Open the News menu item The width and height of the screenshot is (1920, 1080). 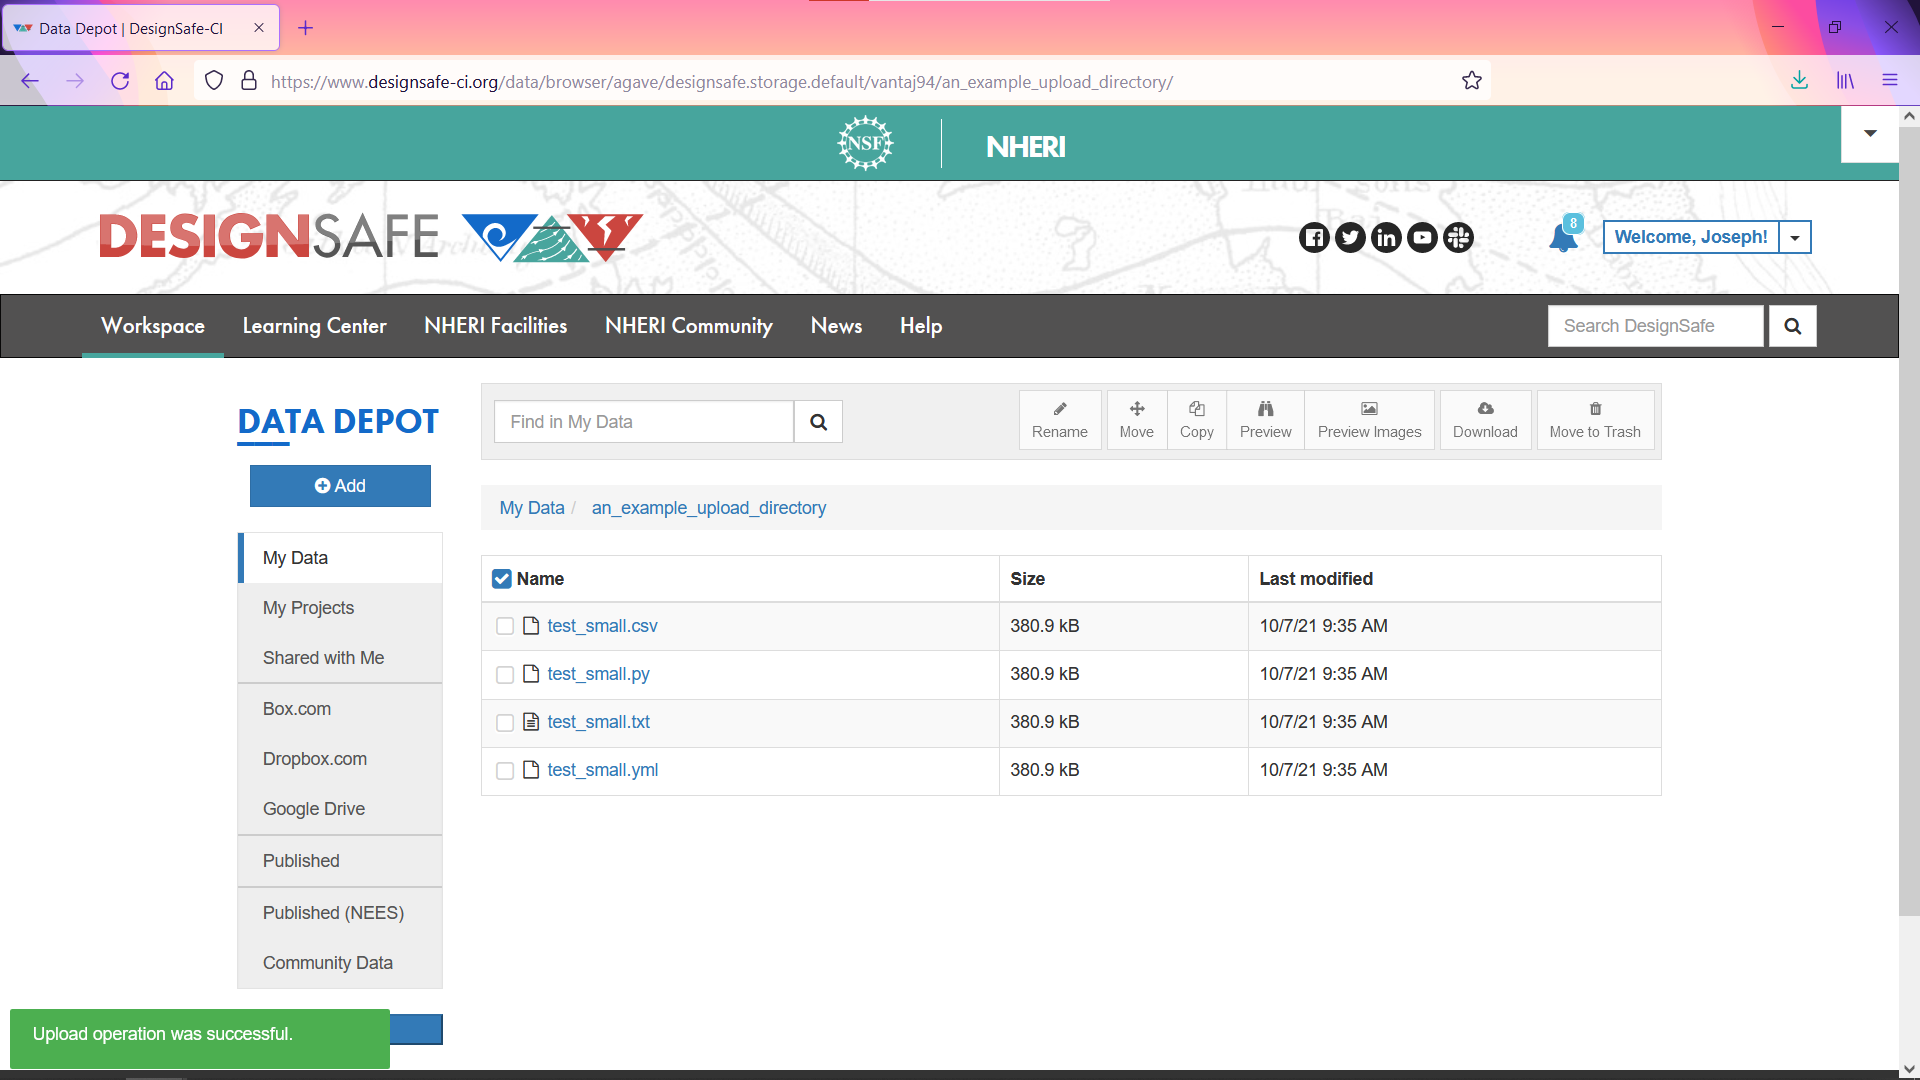[836, 325]
